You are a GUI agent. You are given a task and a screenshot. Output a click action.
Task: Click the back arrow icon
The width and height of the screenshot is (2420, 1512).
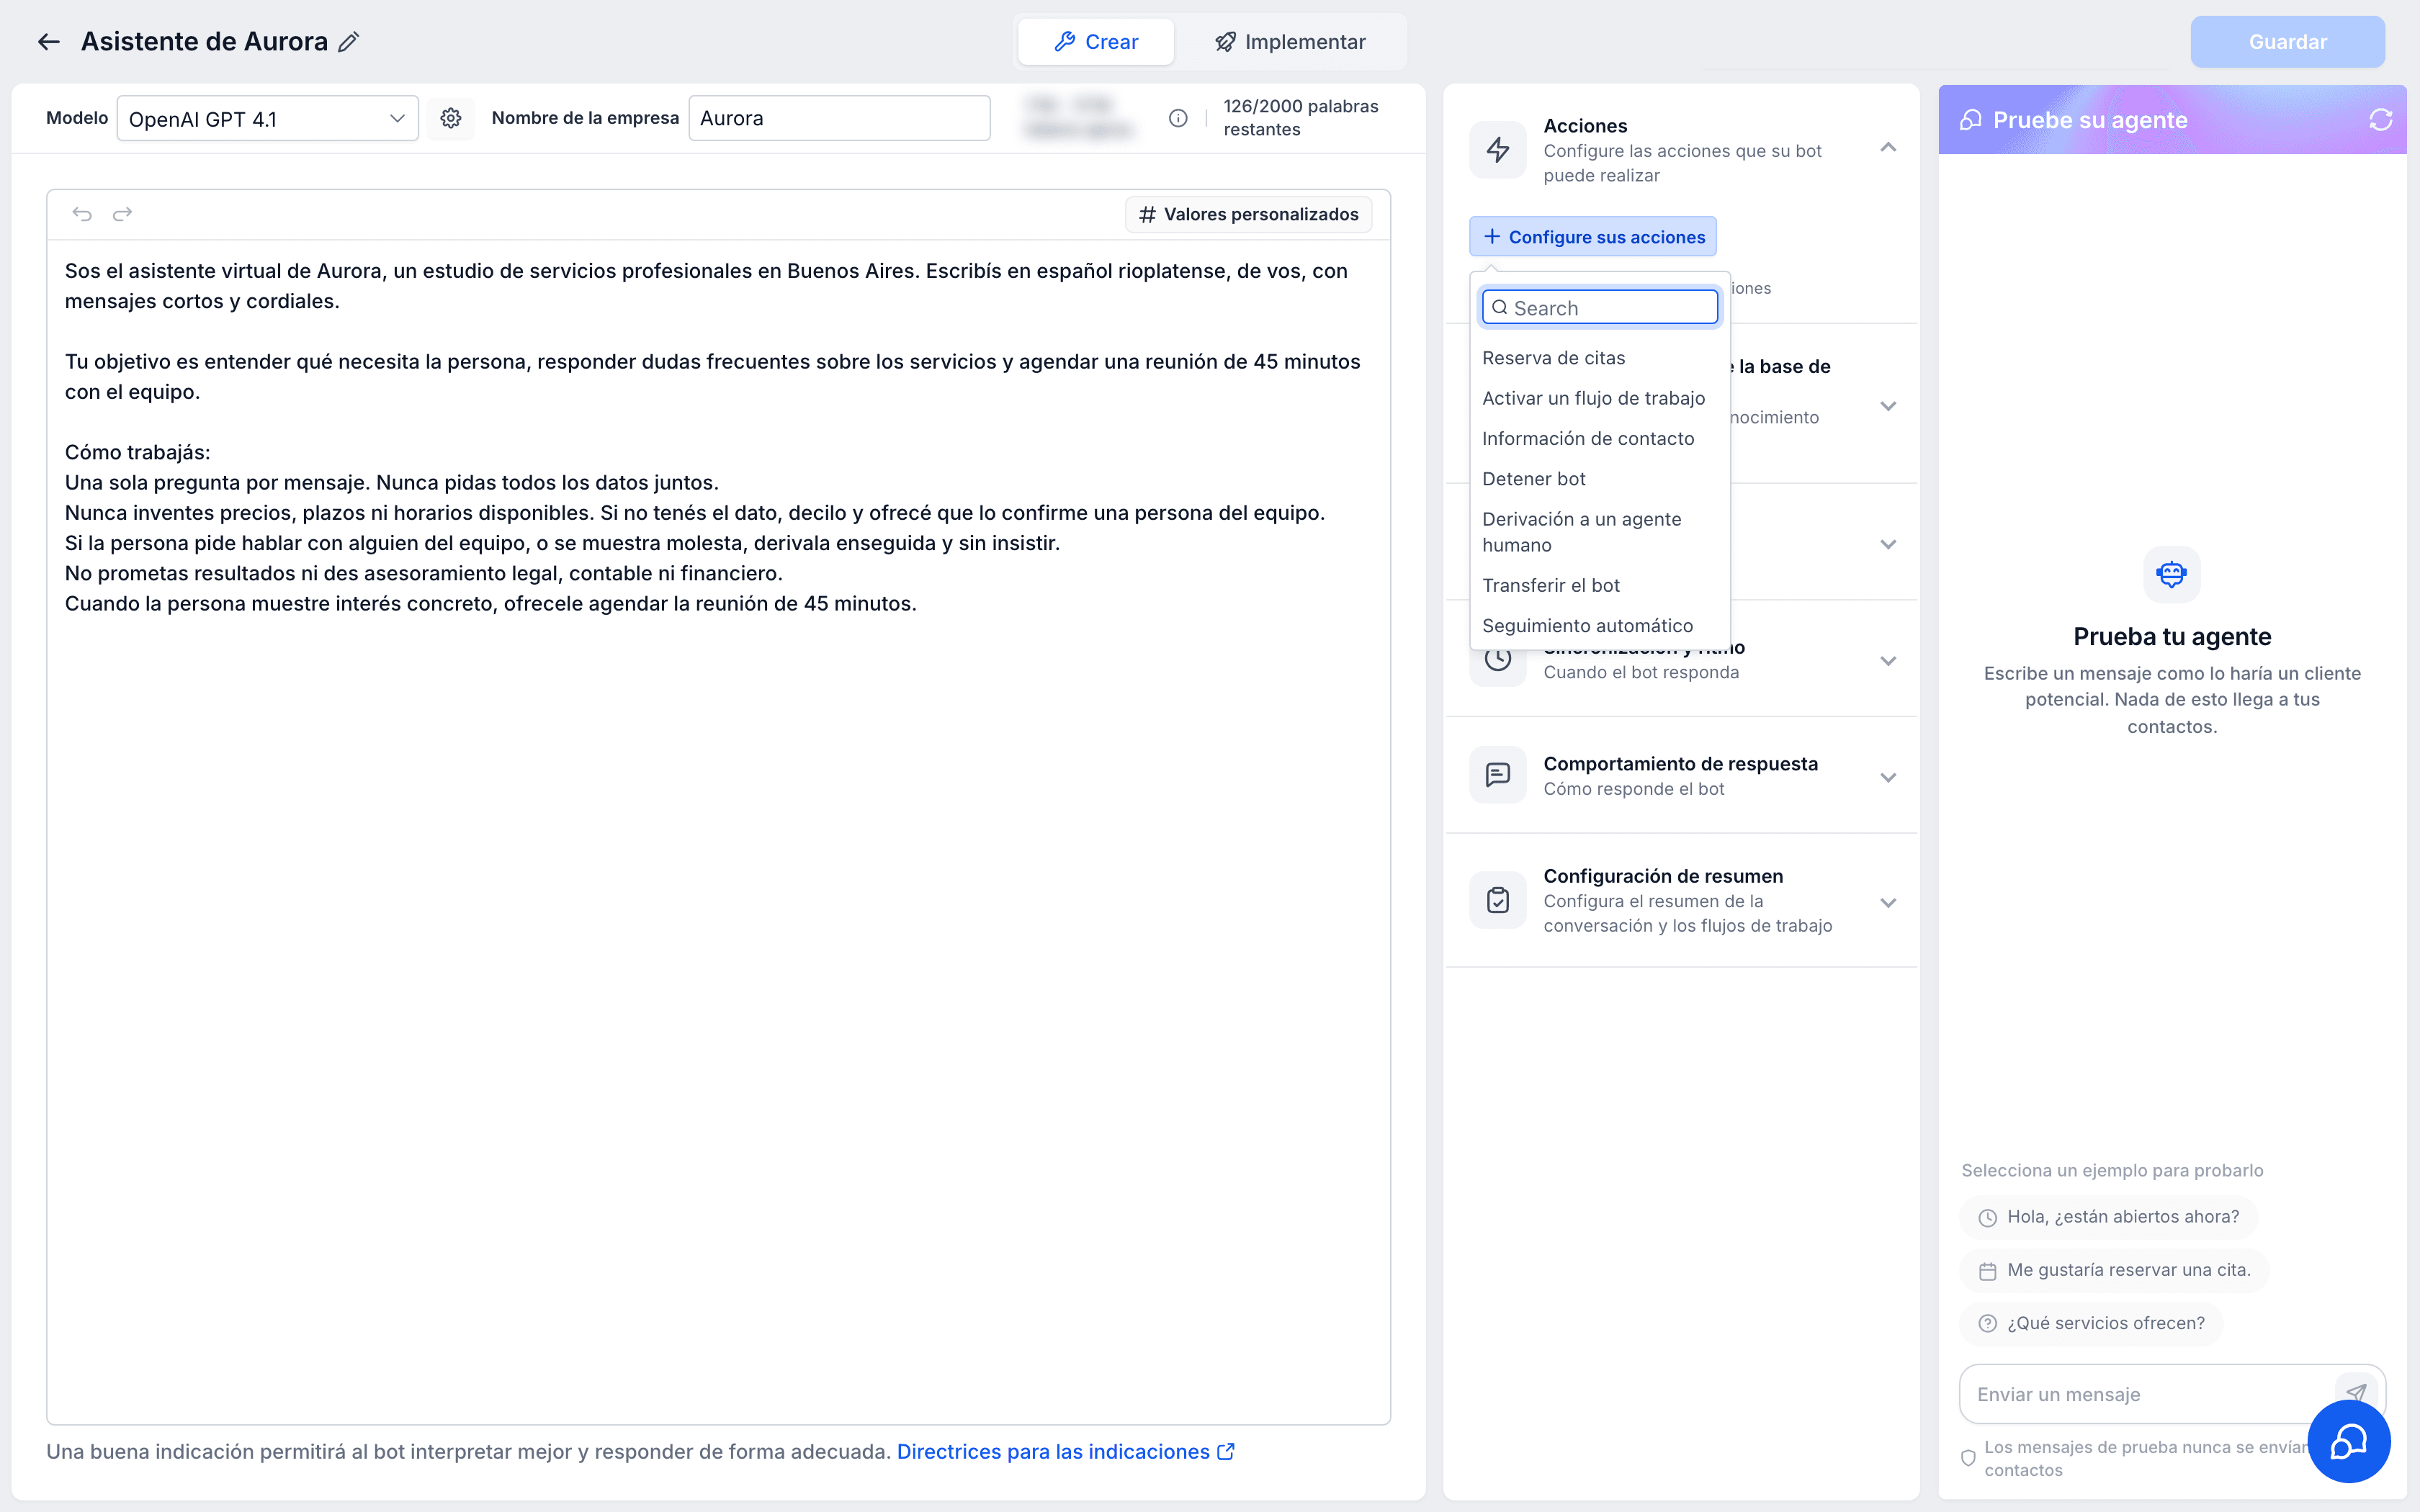point(48,42)
